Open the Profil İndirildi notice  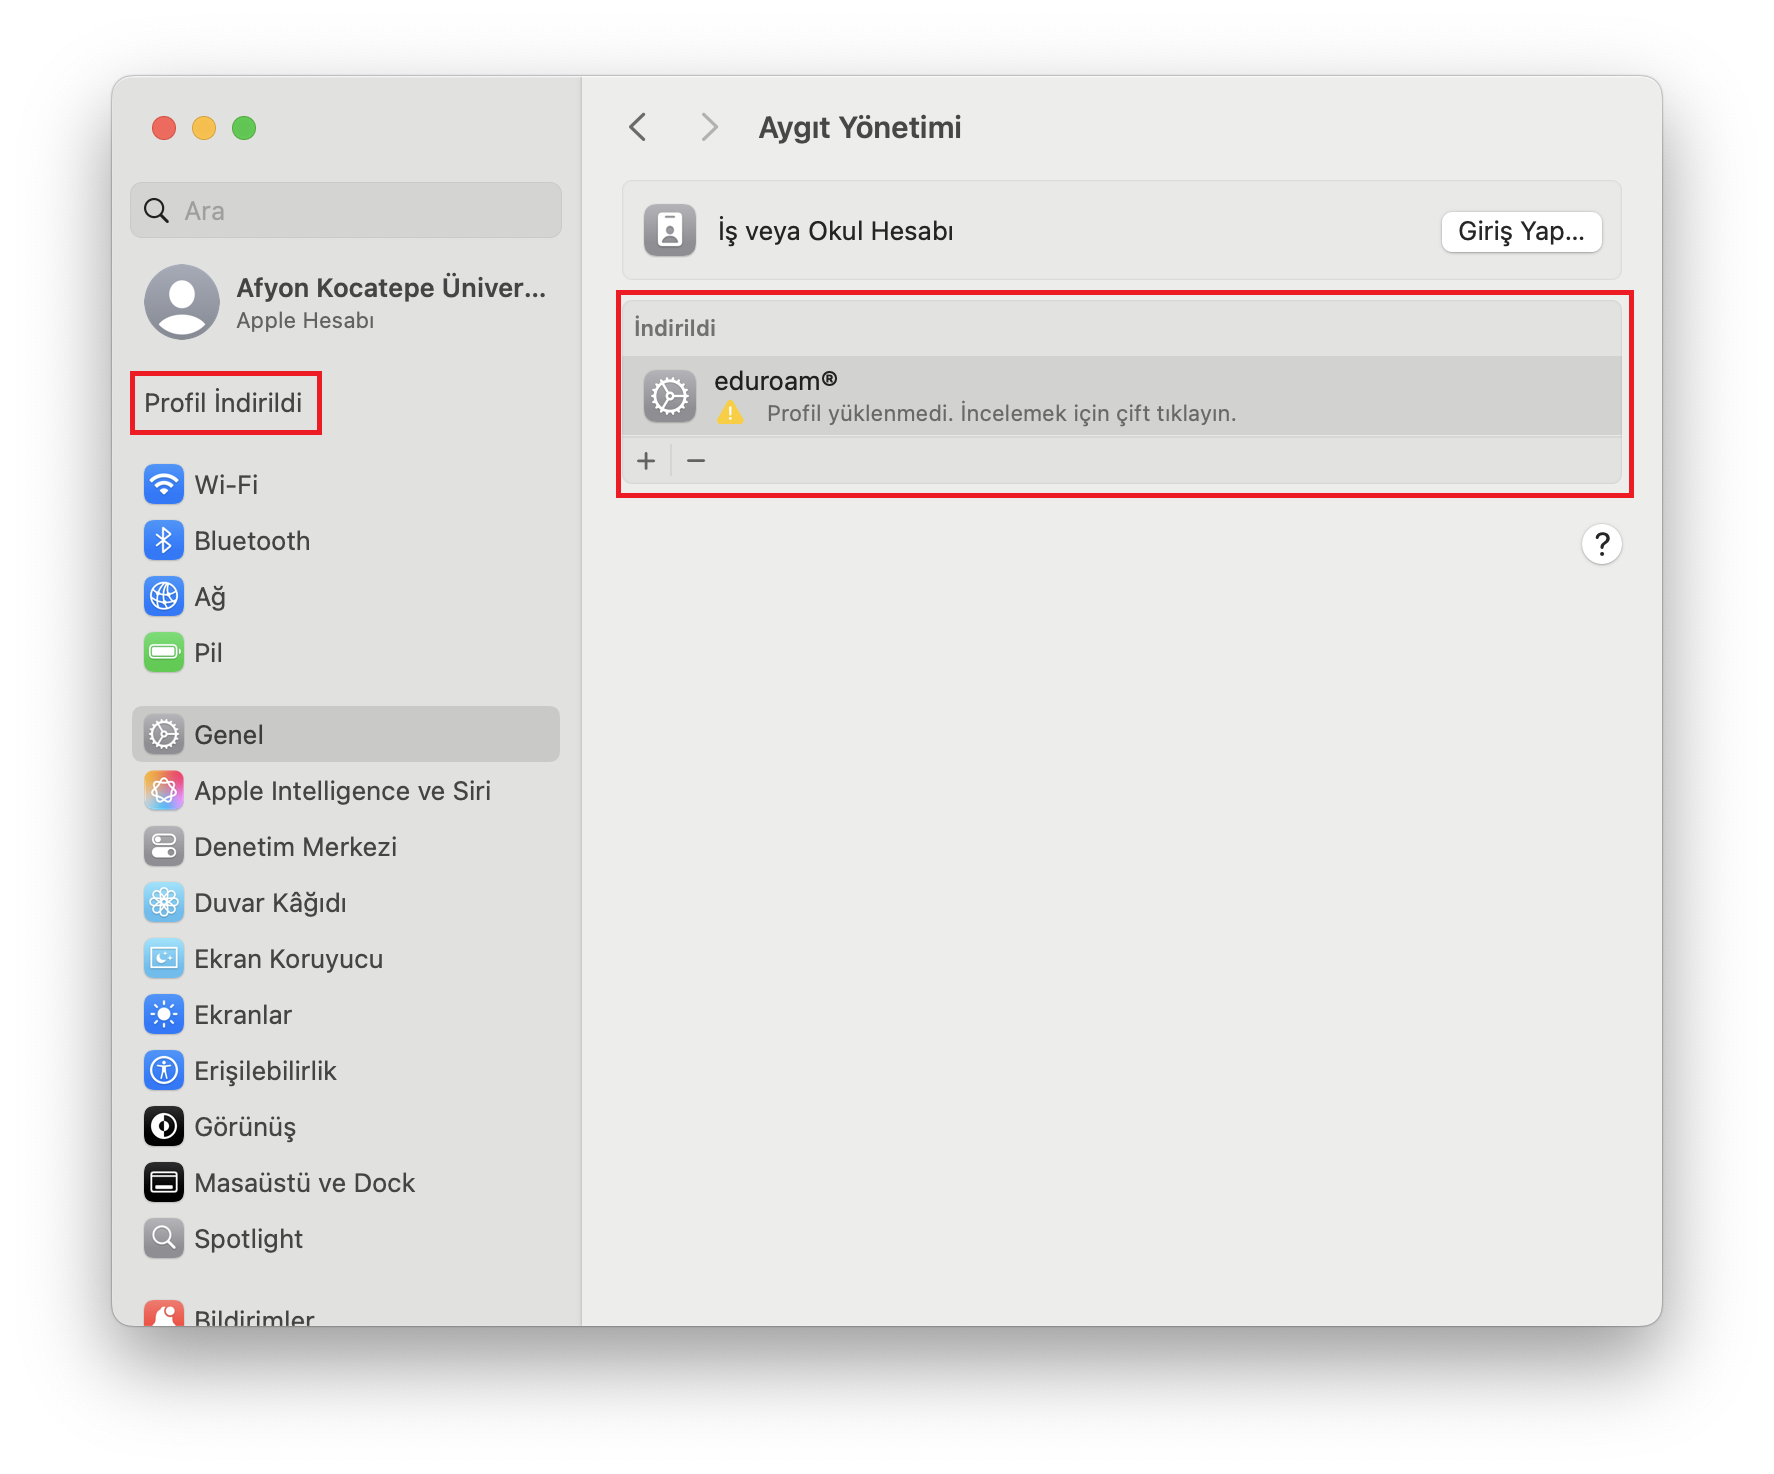click(x=224, y=403)
